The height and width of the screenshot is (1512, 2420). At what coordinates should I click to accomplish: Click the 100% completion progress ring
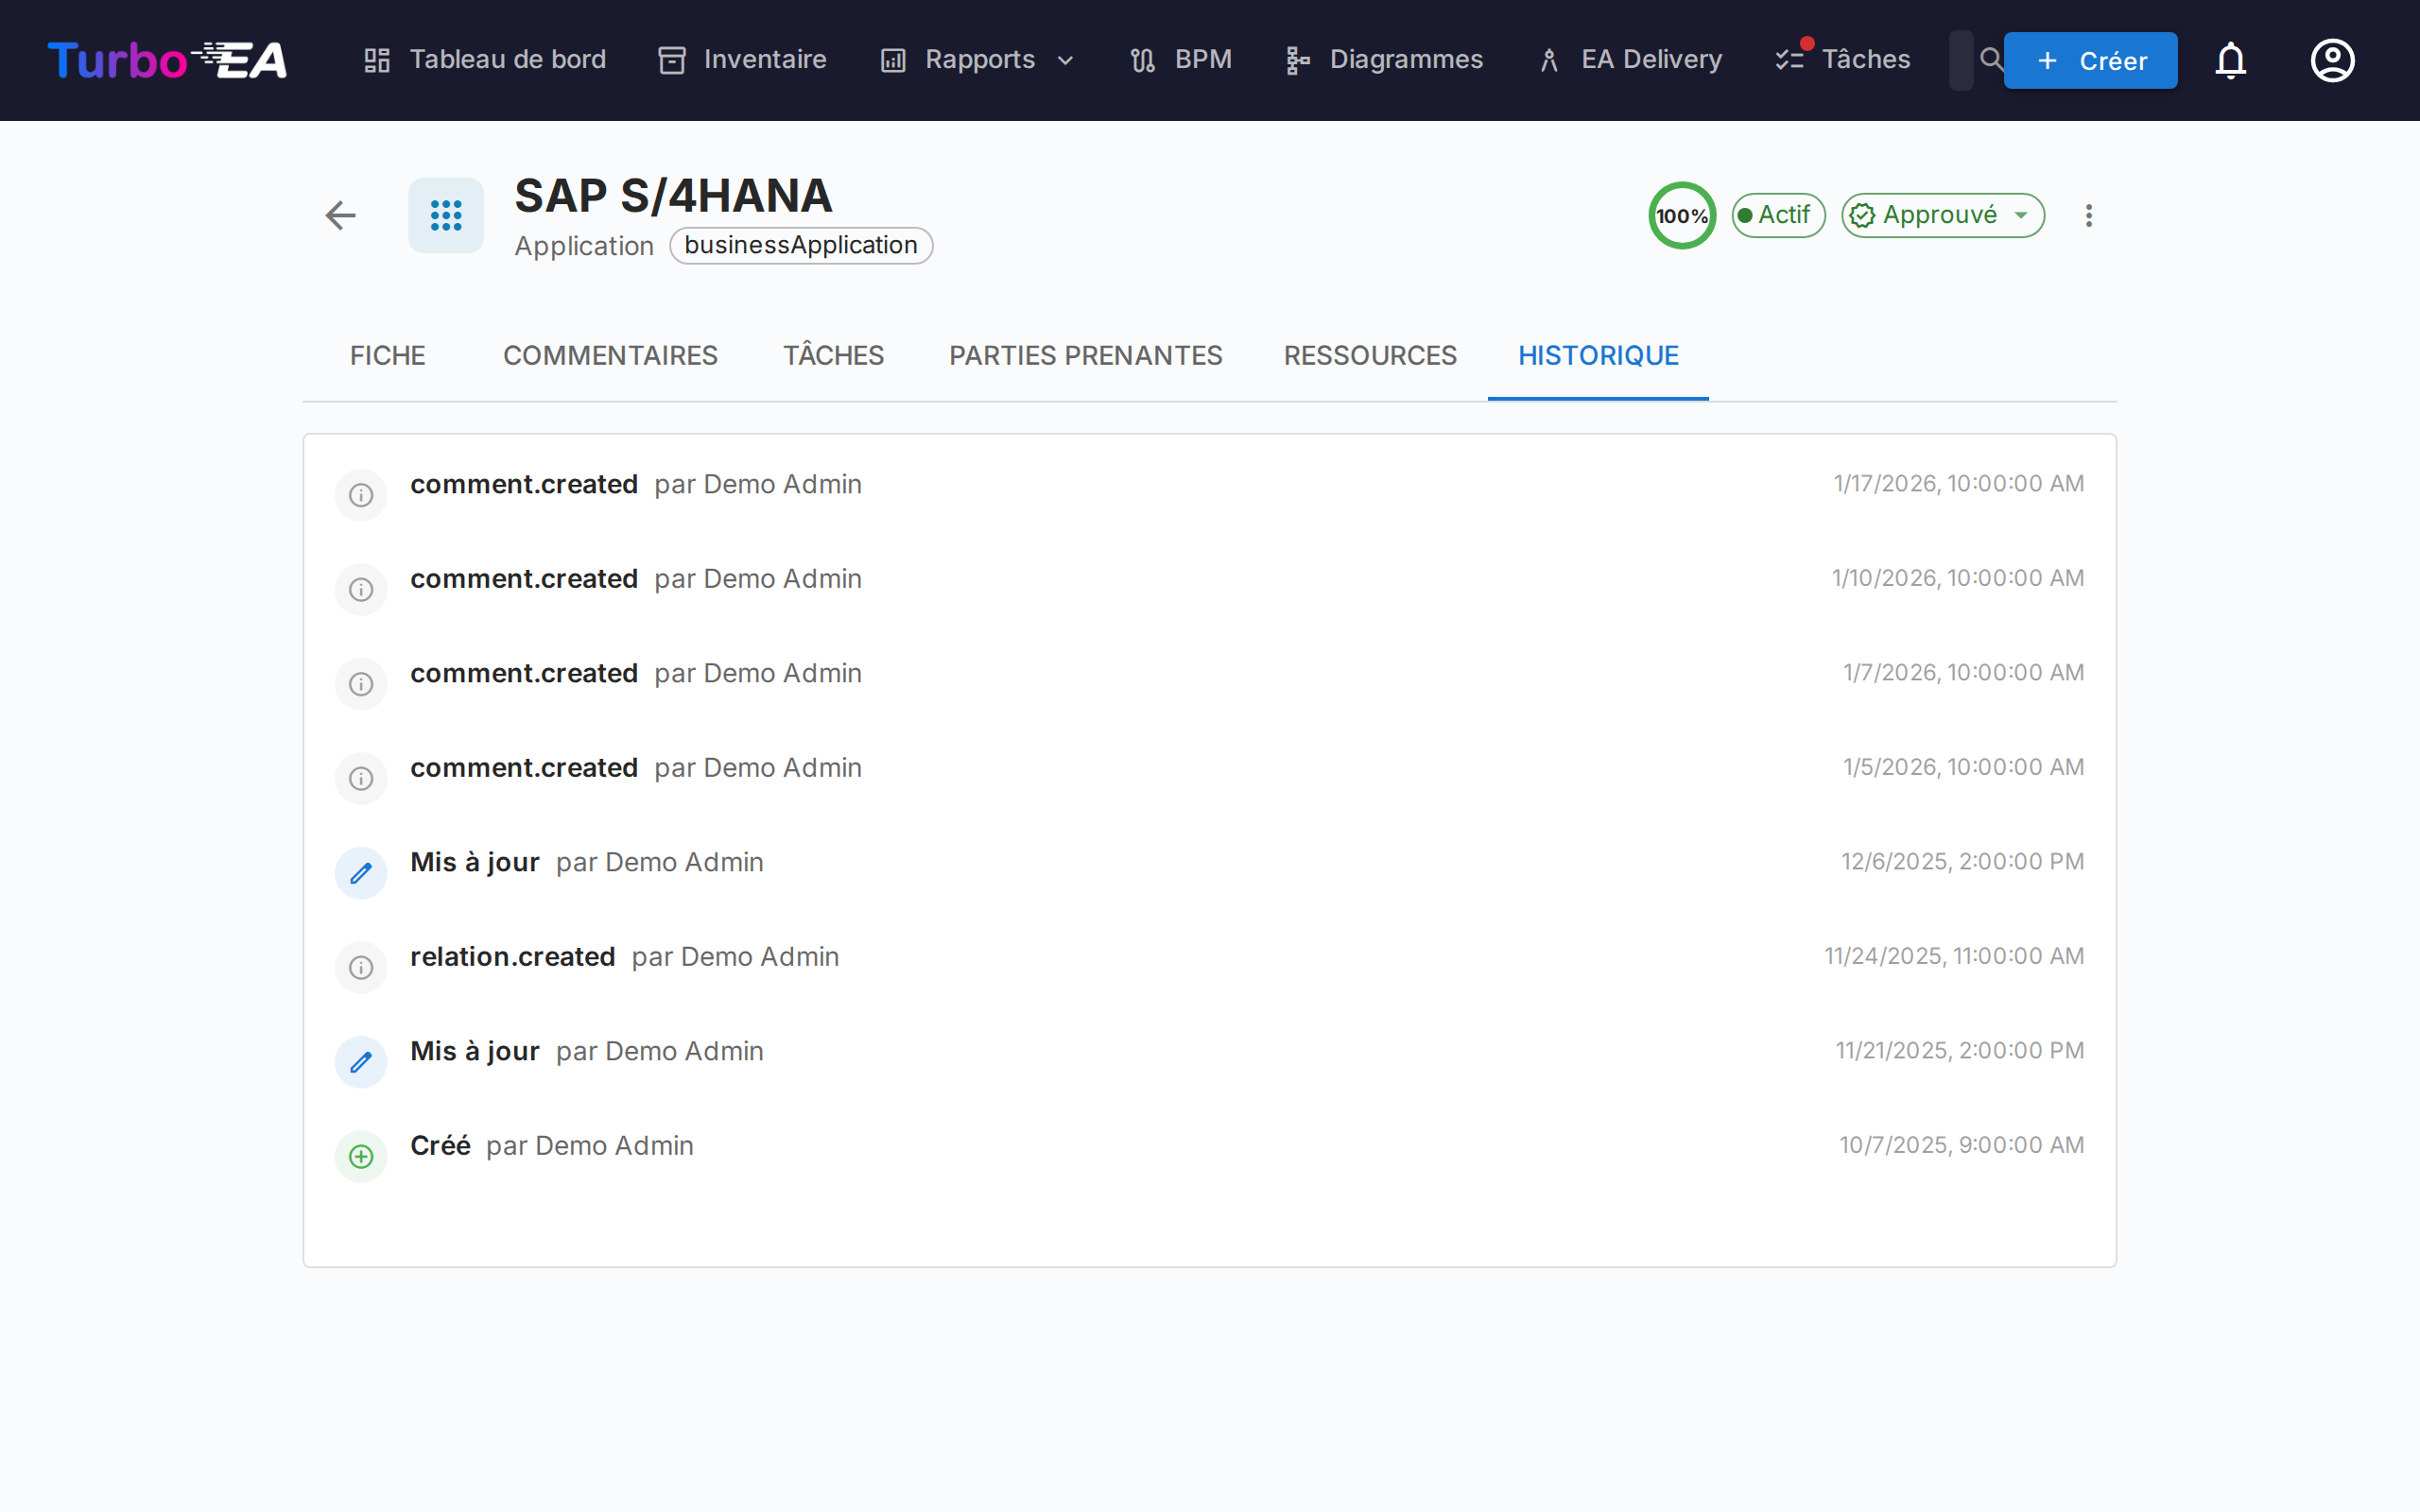click(1681, 215)
